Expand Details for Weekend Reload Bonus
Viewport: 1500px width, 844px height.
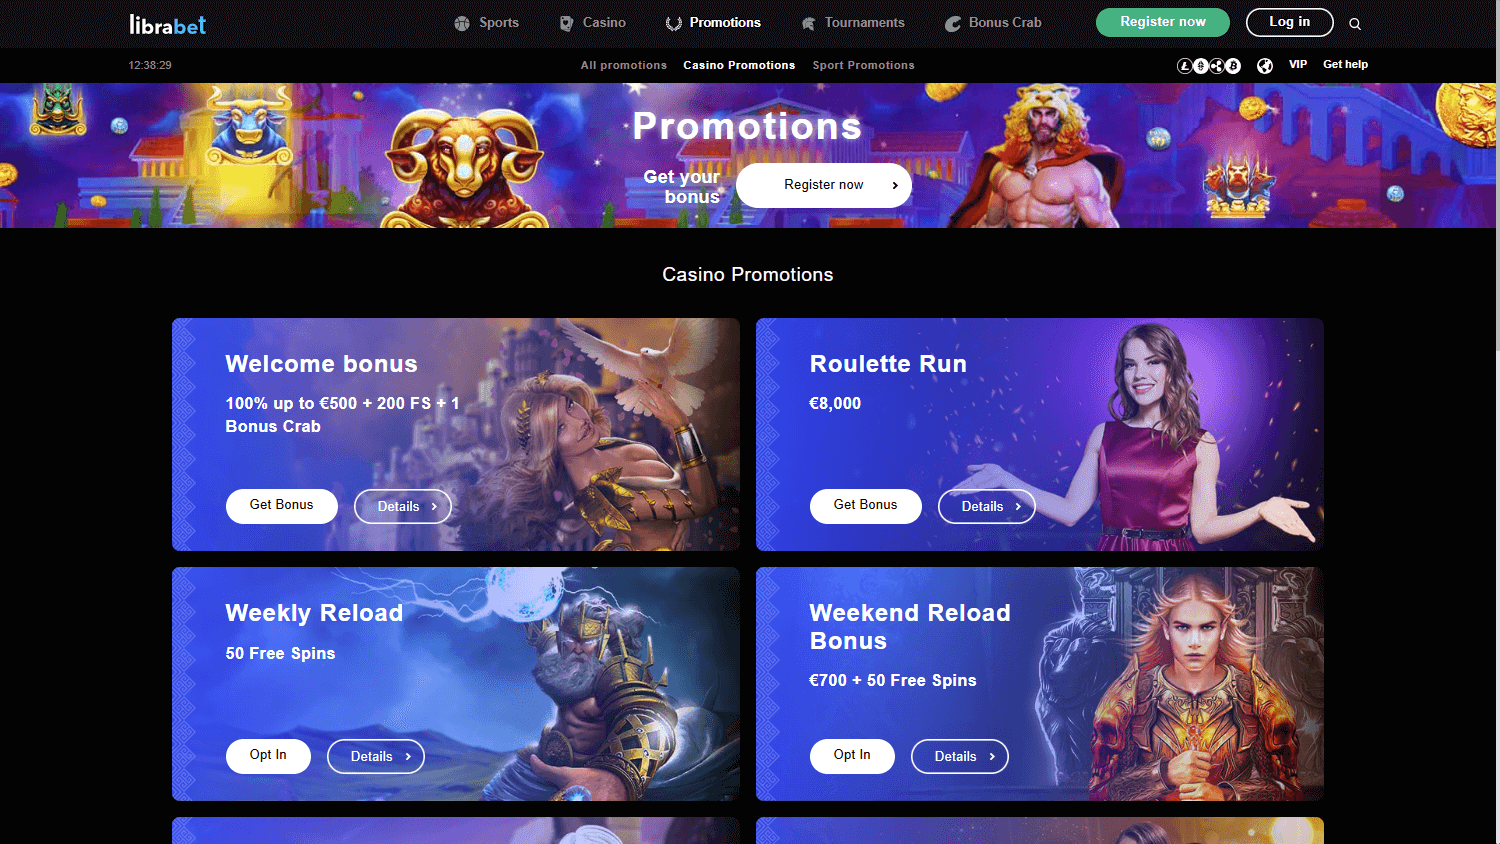tap(960, 757)
